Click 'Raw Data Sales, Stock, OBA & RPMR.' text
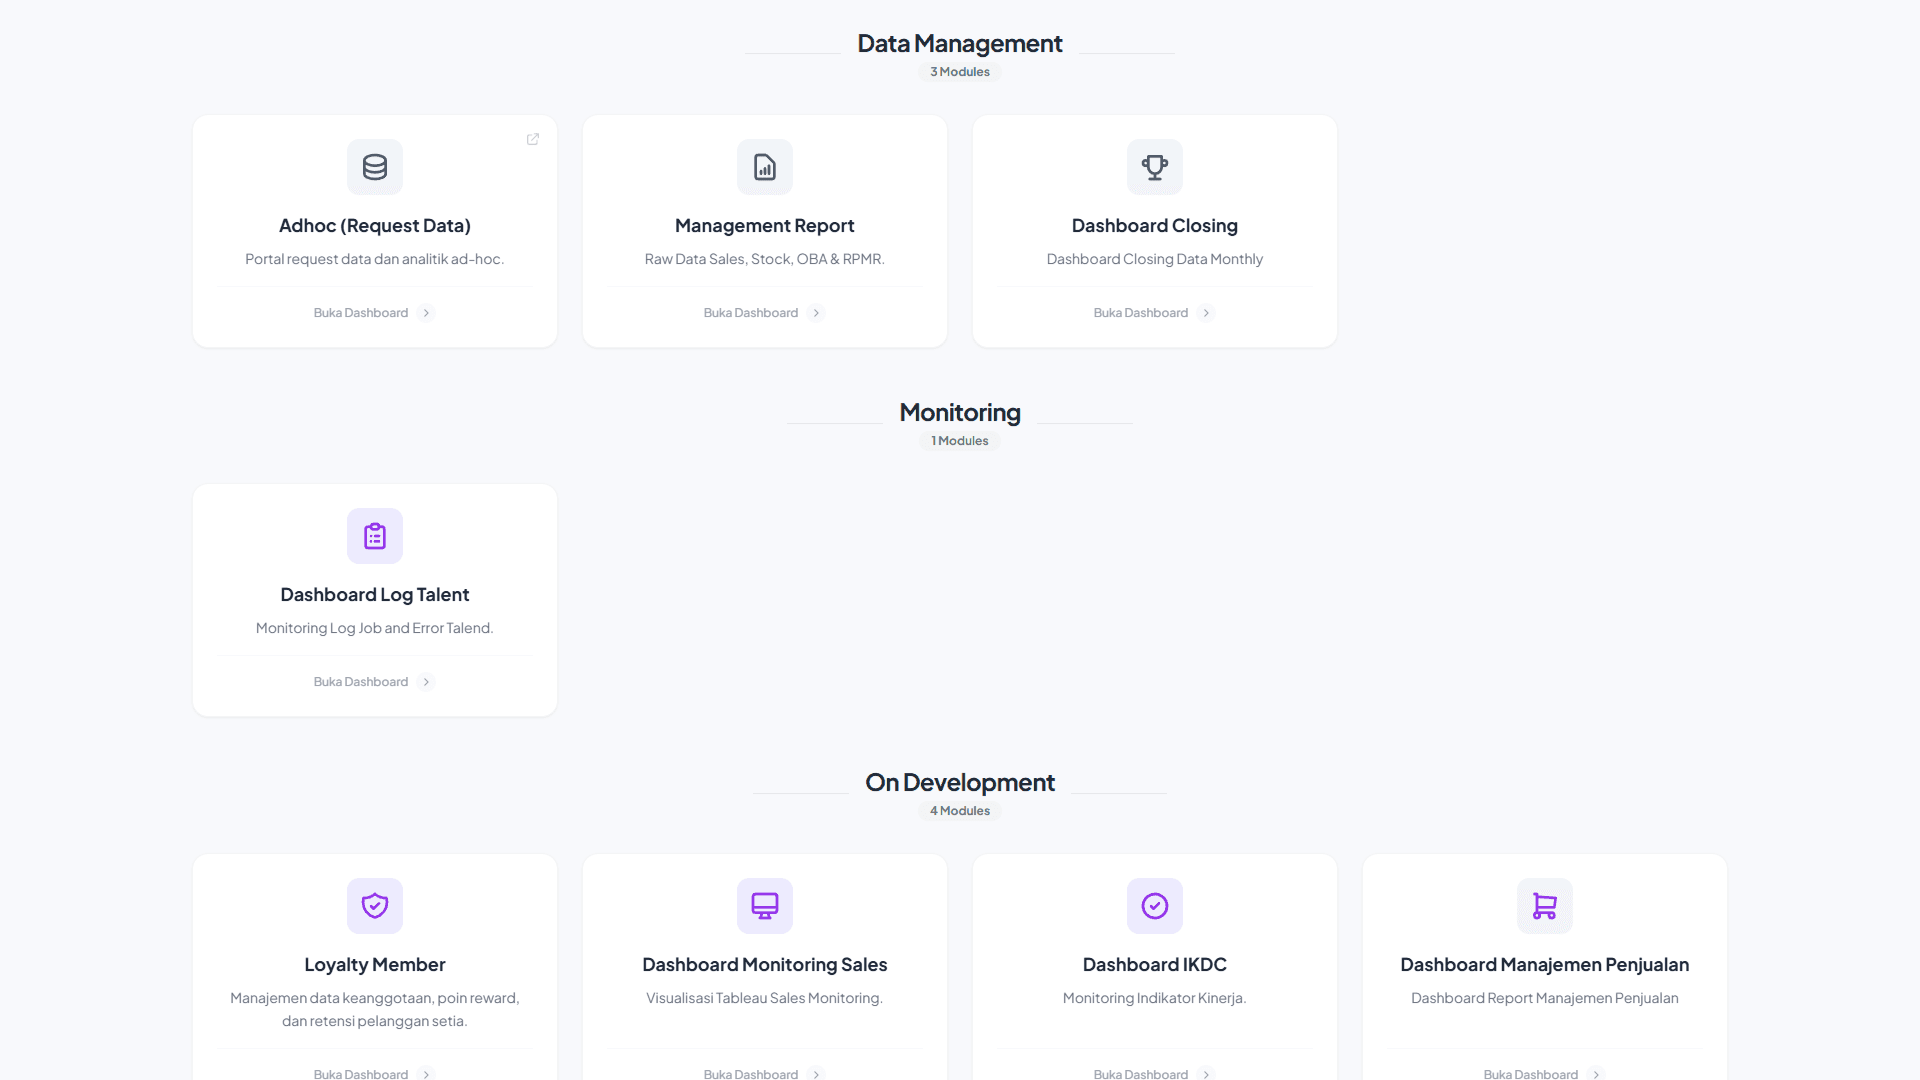The image size is (1920, 1080). [x=765, y=259]
